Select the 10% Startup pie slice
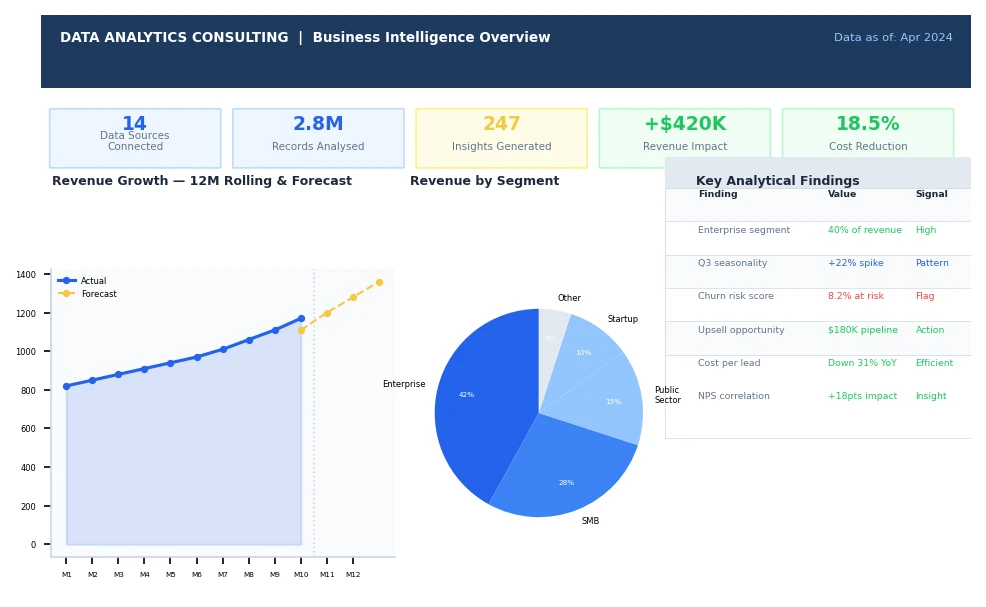The width and height of the screenshot is (986, 607). pos(582,355)
